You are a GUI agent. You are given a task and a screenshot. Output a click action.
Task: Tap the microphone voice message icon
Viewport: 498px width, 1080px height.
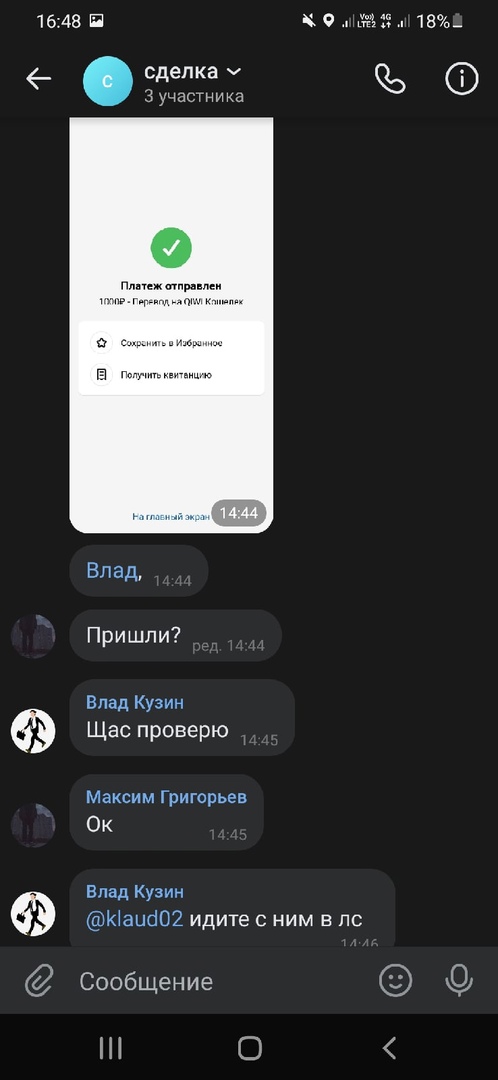[x=459, y=980]
